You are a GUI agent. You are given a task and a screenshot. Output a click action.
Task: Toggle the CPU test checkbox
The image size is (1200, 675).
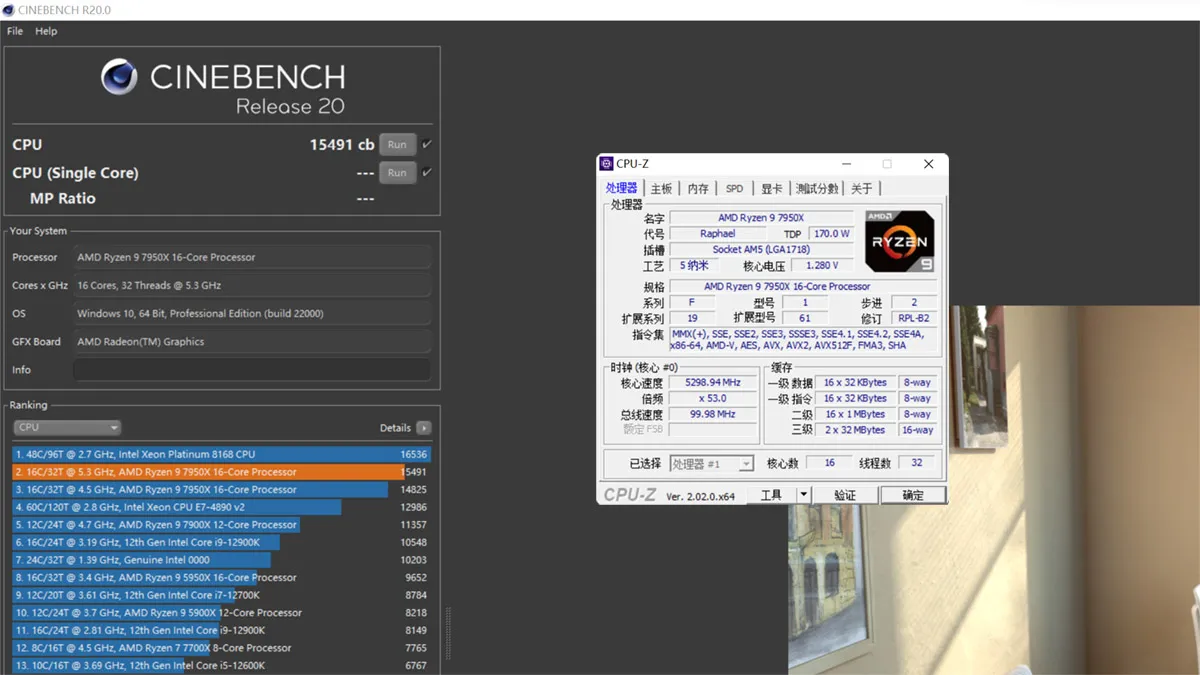pyautogui.click(x=427, y=145)
